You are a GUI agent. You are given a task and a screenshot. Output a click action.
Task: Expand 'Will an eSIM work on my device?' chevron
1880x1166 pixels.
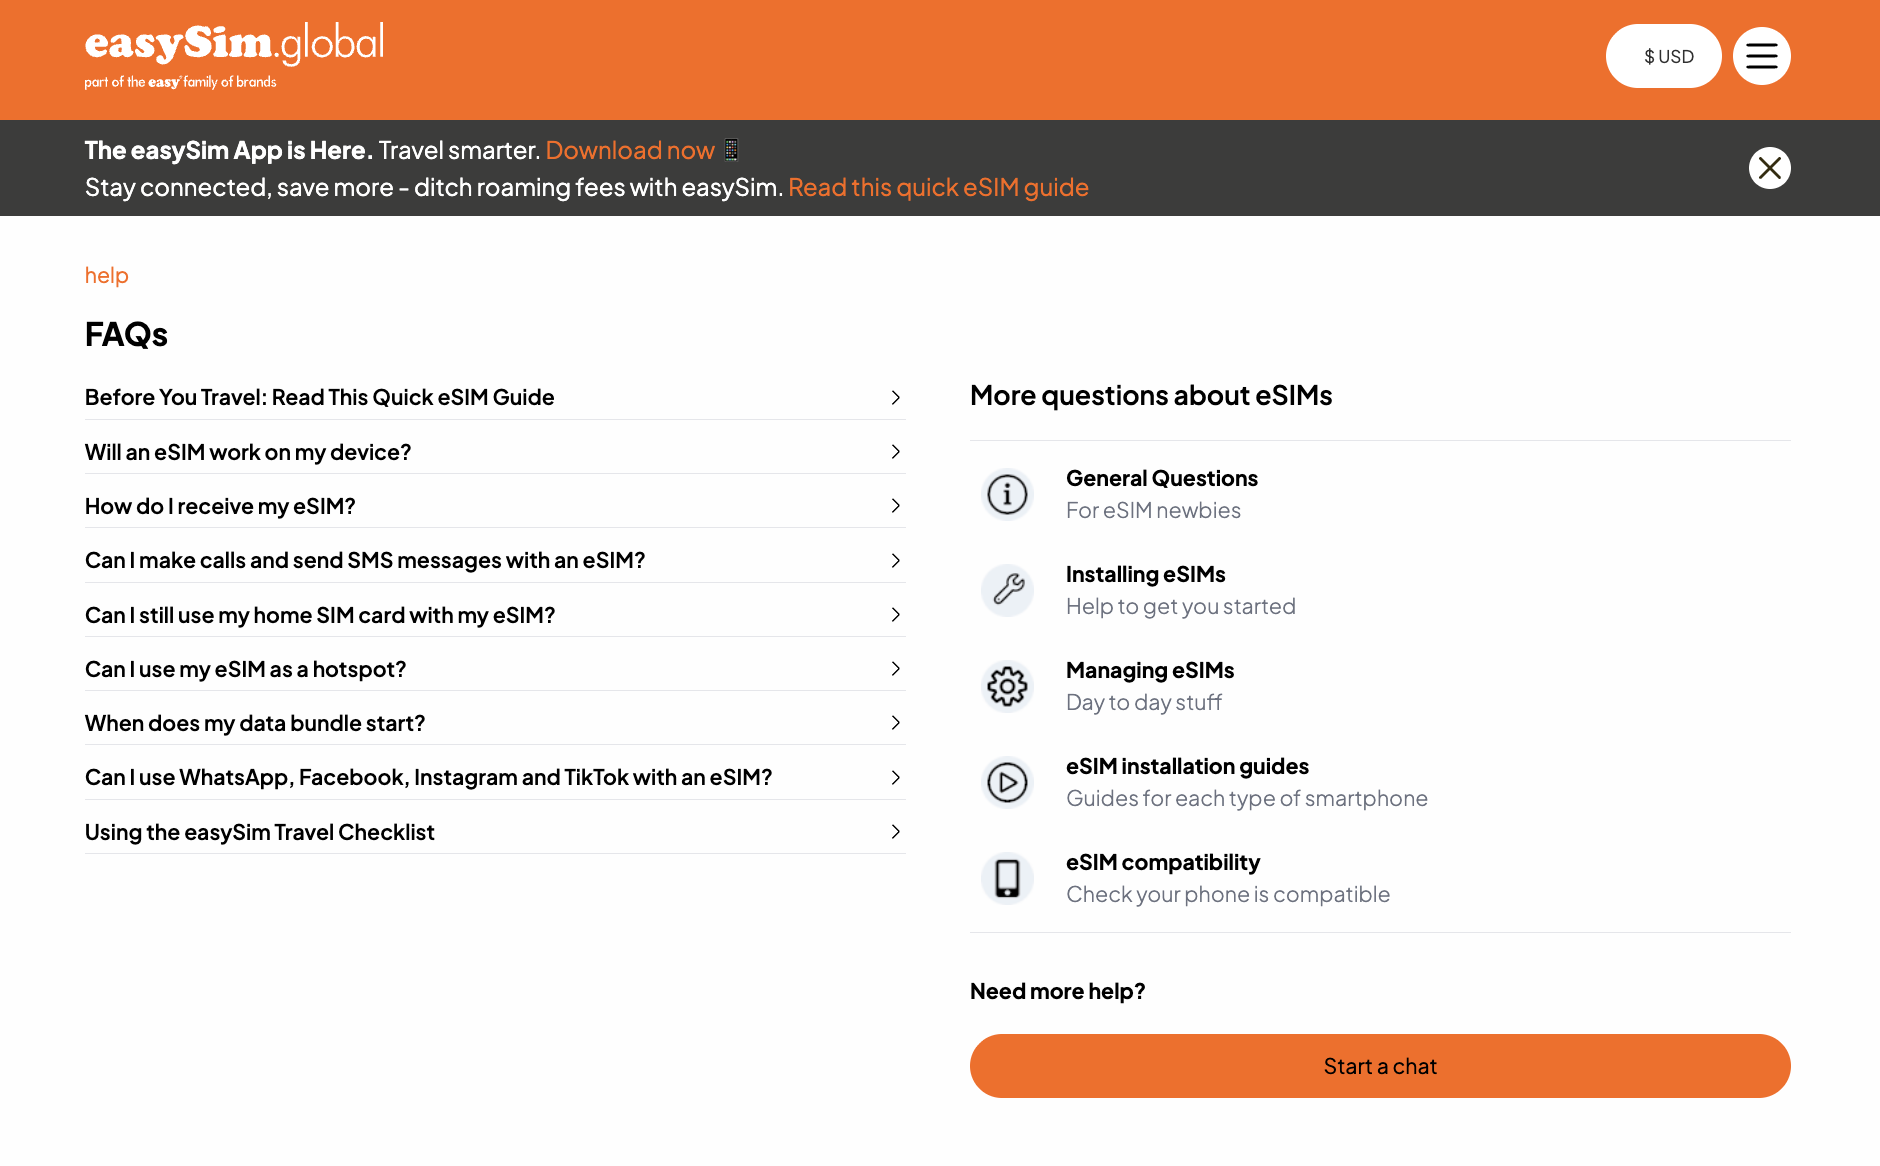click(x=896, y=452)
